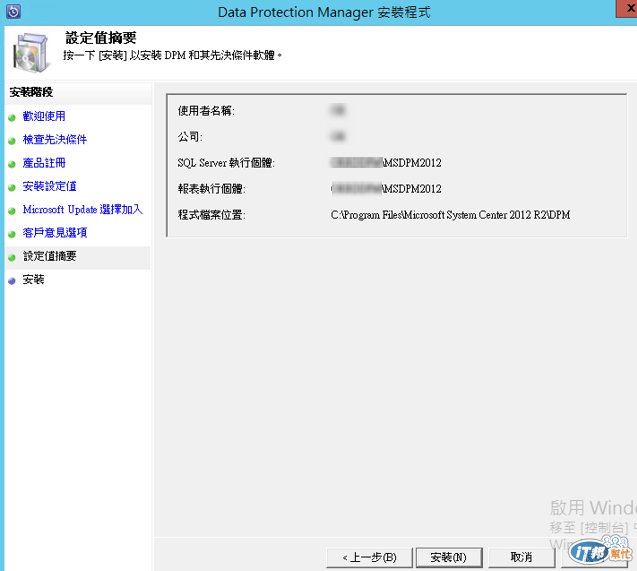Click the MSDPM2012 value next to SQL Server 執行個體
Viewport: 637px width, 571px height.
(412, 163)
